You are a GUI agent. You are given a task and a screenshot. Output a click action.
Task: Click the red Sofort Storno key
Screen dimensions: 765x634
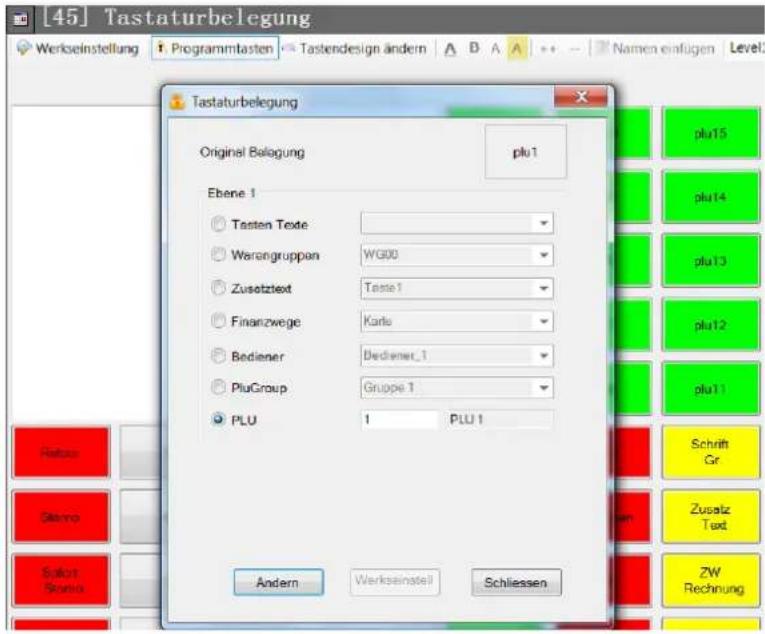(61, 580)
